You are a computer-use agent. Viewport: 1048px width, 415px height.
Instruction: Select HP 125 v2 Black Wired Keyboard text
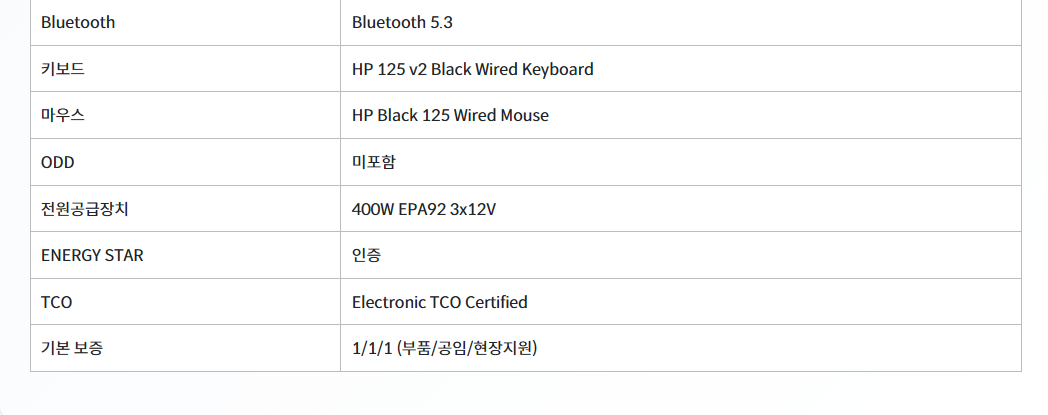click(473, 69)
